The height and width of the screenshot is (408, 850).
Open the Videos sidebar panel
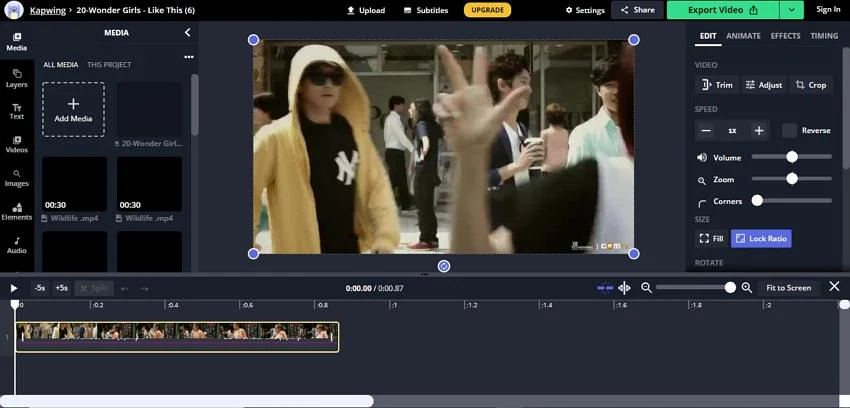[x=17, y=145]
